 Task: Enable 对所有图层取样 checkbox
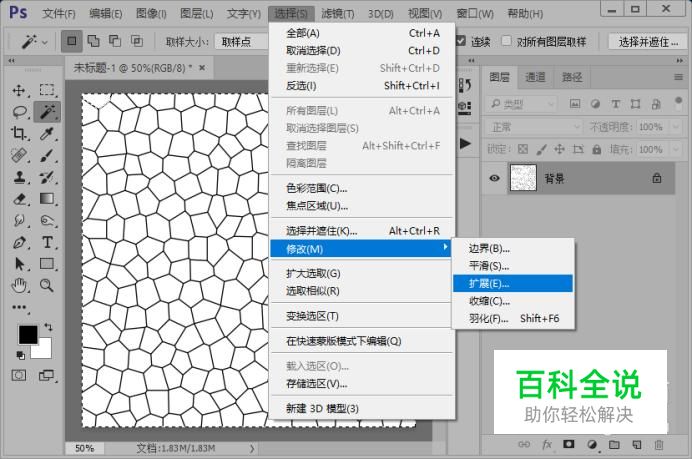(x=507, y=41)
